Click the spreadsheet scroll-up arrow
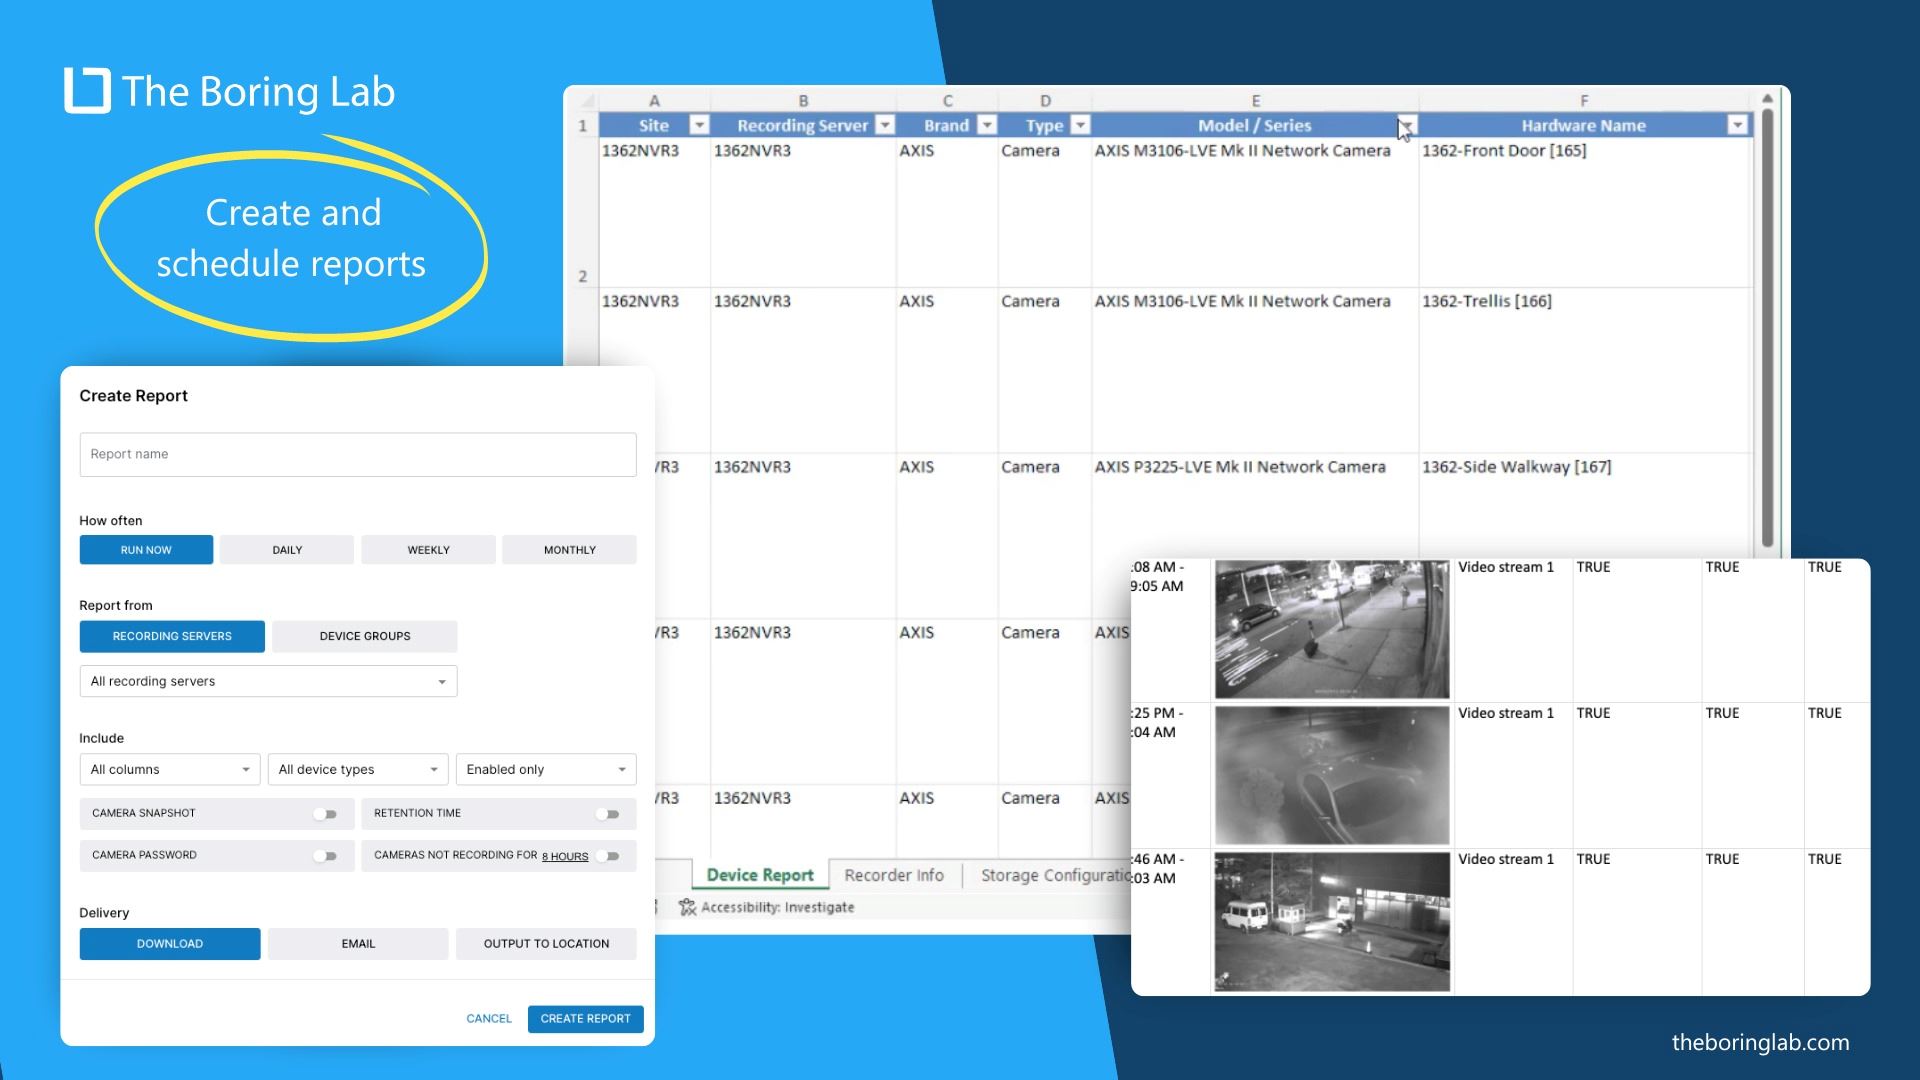The height and width of the screenshot is (1080, 1920). [x=1767, y=98]
